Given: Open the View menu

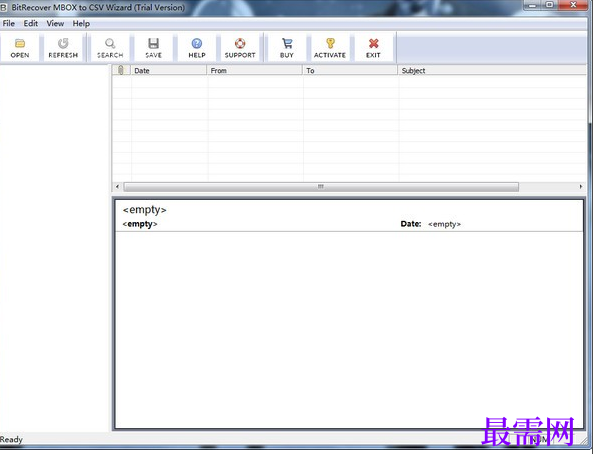Looking at the screenshot, I should (55, 23).
